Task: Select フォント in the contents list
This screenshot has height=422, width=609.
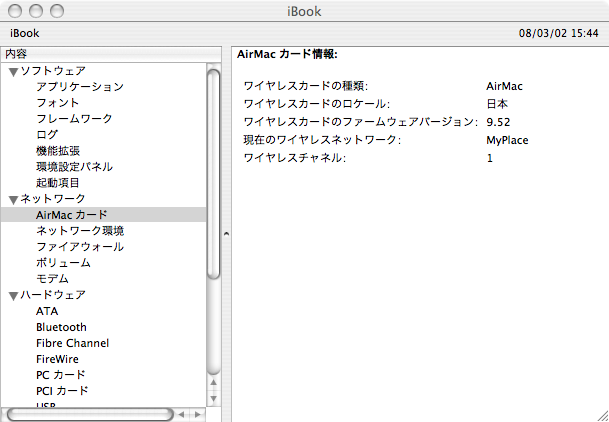Action: (x=57, y=102)
